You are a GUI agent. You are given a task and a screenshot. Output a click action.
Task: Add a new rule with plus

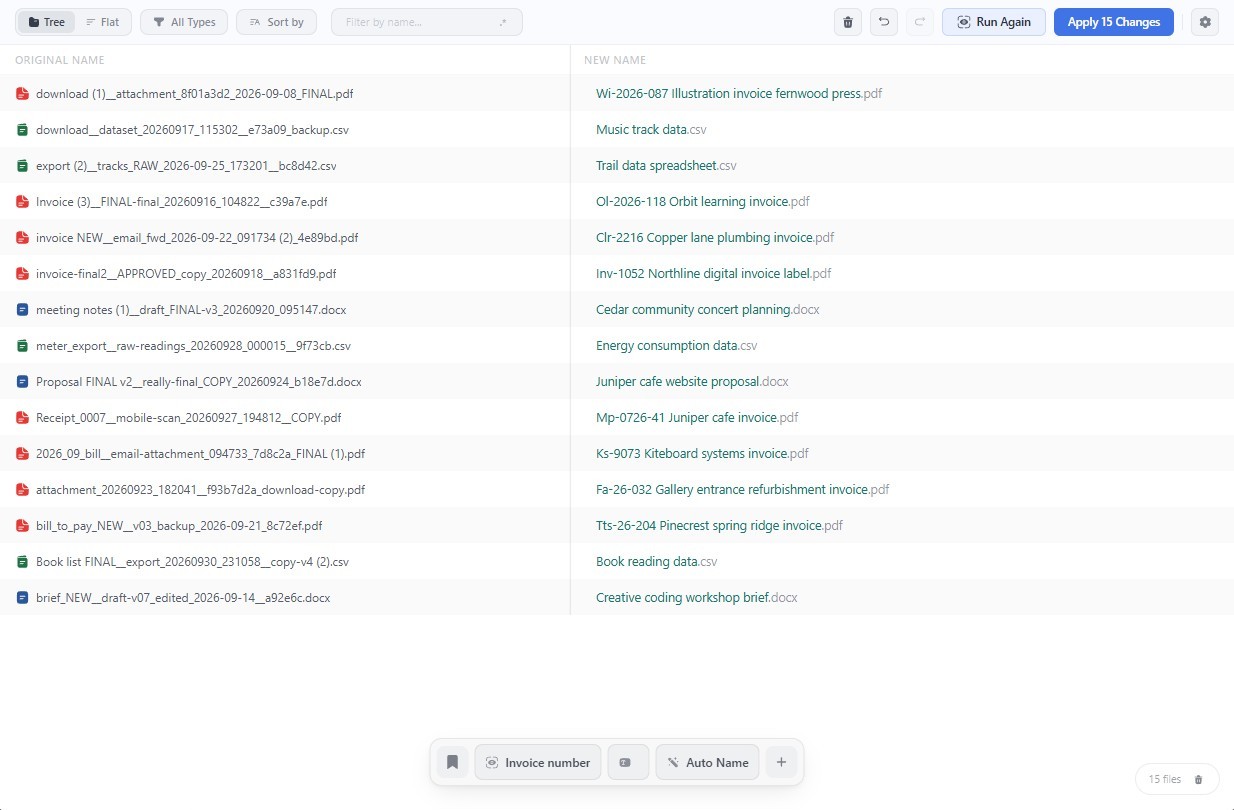tap(781, 762)
